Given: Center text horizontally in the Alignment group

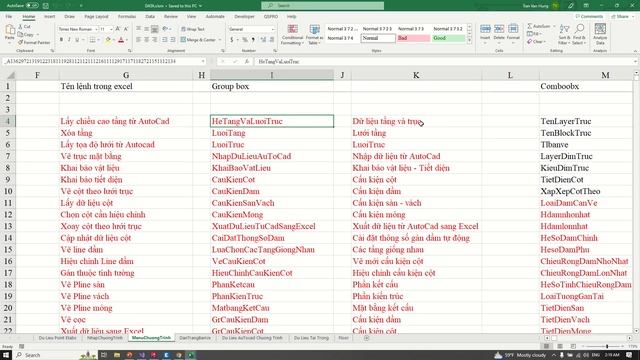Looking at the screenshot, I should coord(147,40).
